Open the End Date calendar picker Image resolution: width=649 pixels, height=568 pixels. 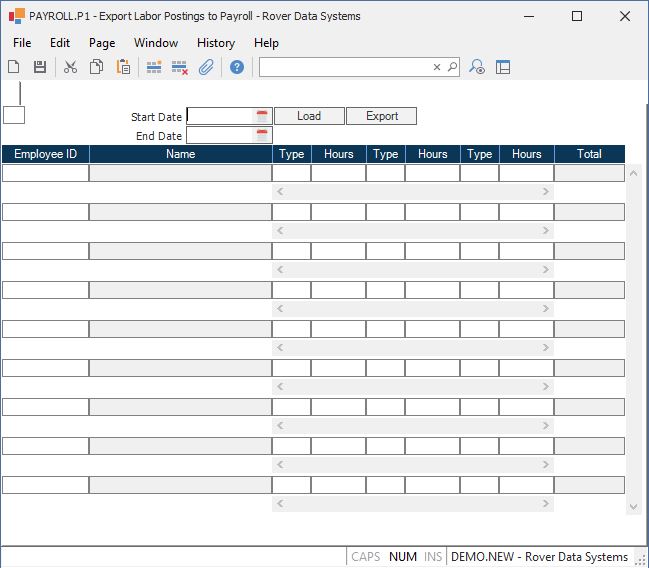pyautogui.click(x=262, y=135)
